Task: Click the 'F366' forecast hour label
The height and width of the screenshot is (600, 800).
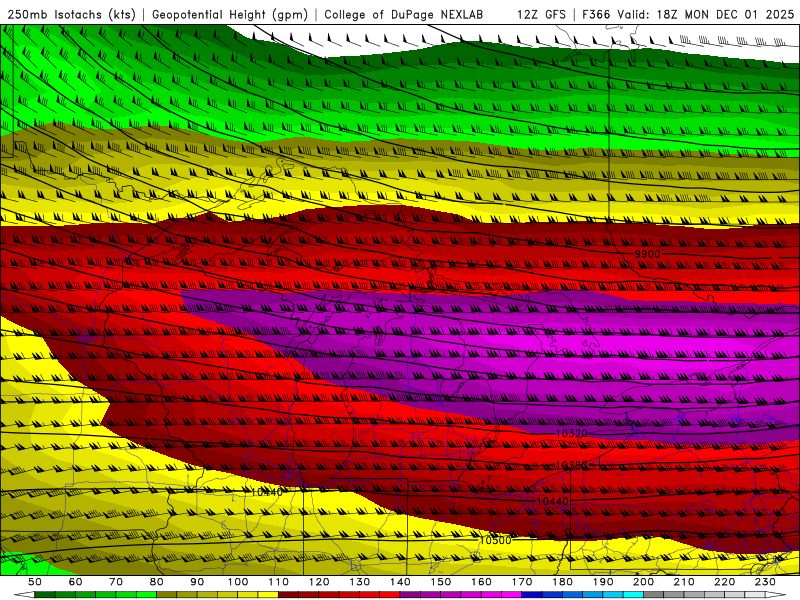Action: [x=596, y=14]
